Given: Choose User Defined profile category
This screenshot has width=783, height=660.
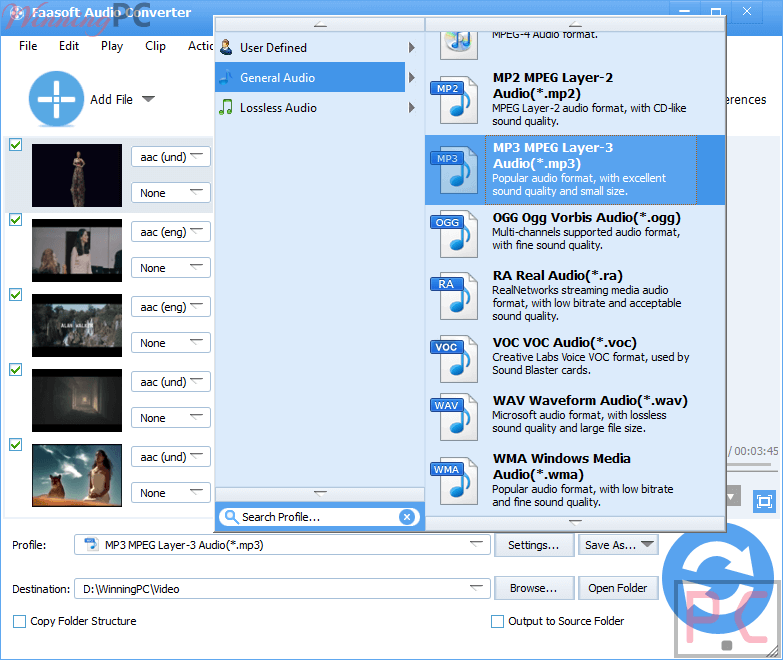Looking at the screenshot, I should click(319, 47).
